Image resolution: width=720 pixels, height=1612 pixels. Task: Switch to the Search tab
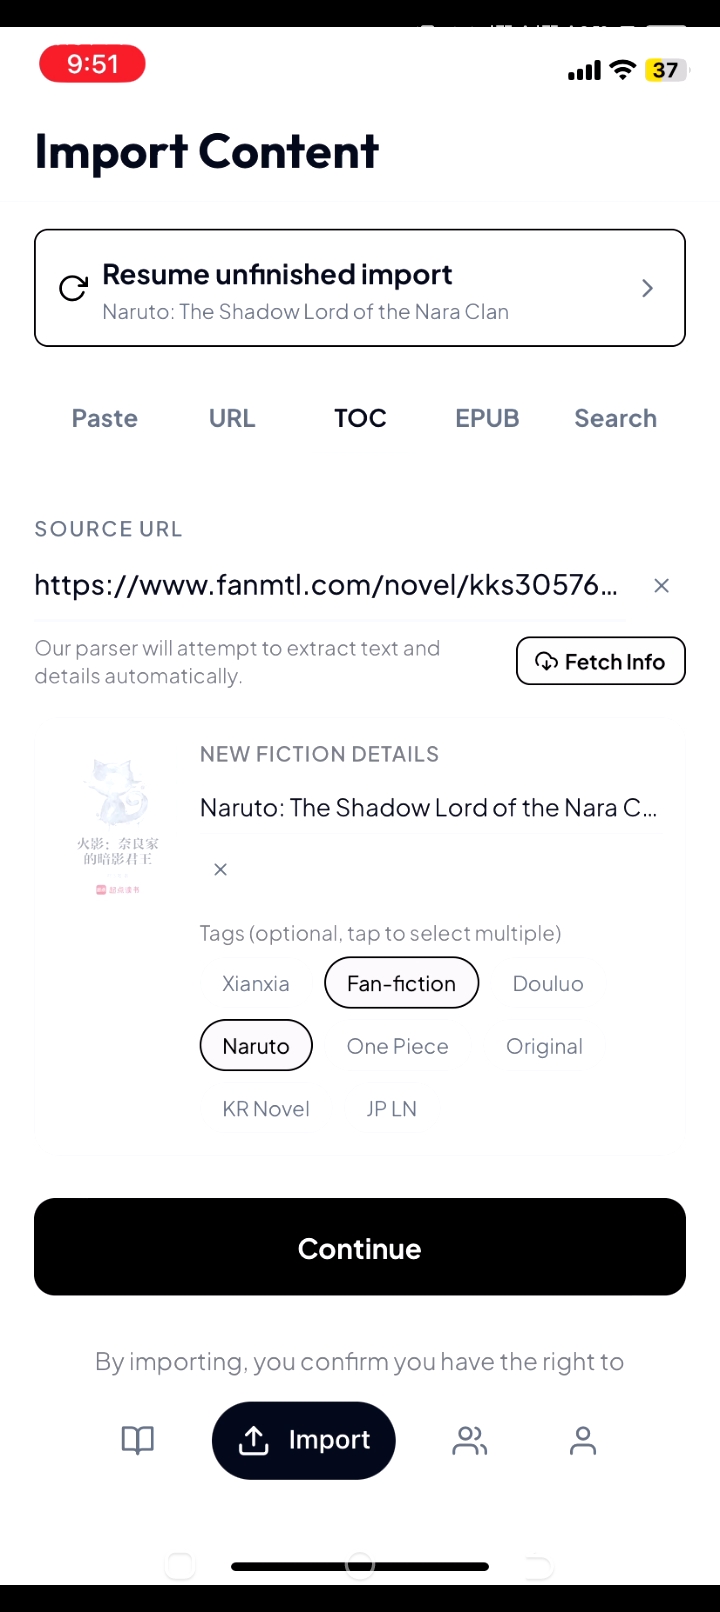pyautogui.click(x=616, y=418)
